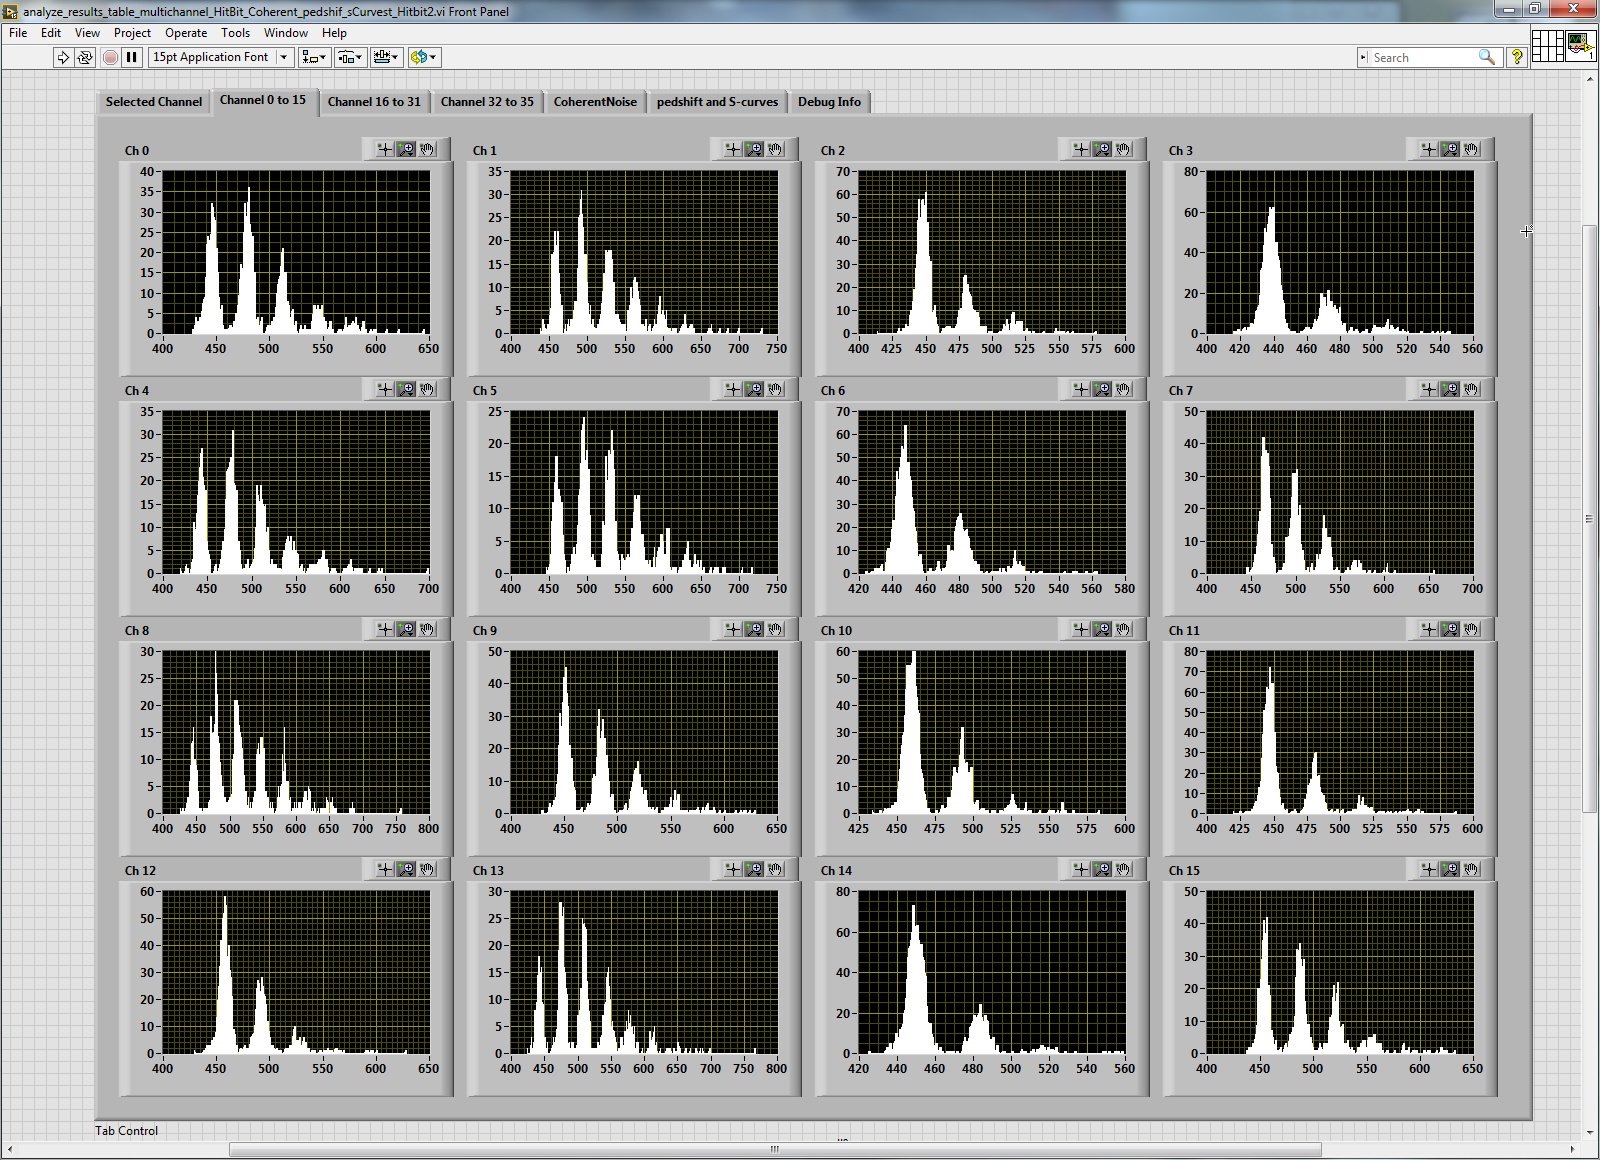The width and height of the screenshot is (1600, 1160).
Task: Open the Align Objects dropdown
Action: (314, 57)
